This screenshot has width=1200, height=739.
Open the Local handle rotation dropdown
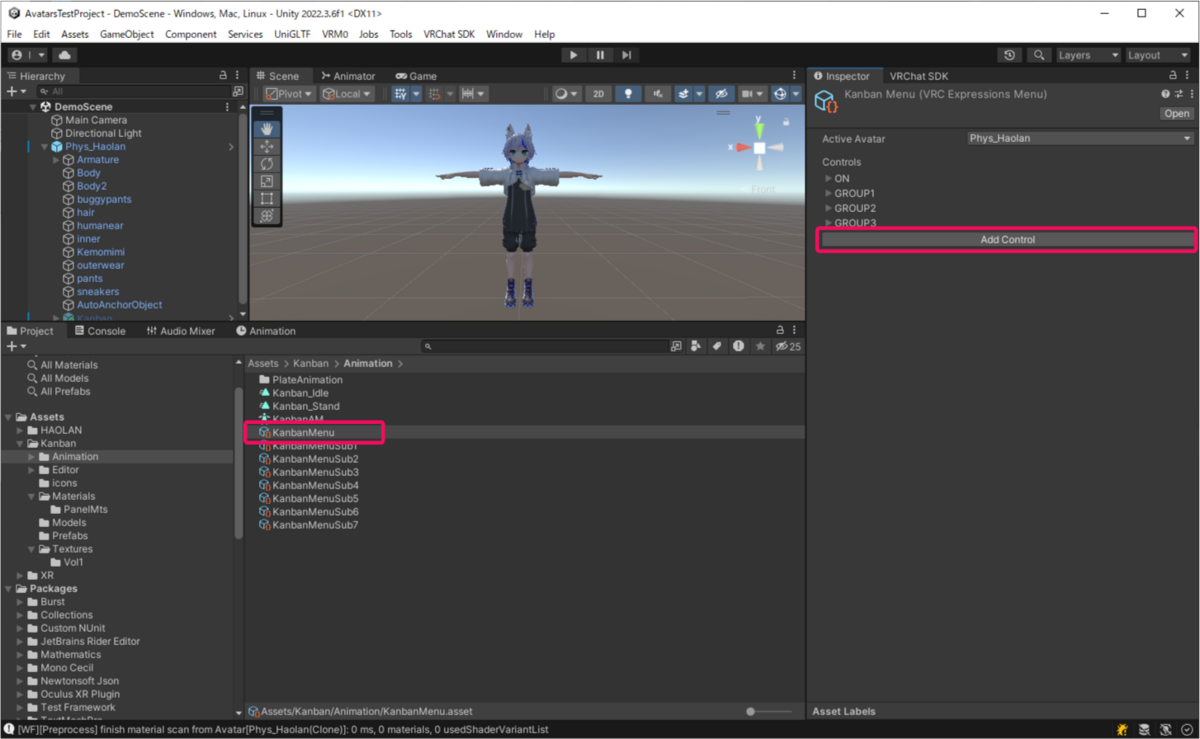pyautogui.click(x=347, y=94)
